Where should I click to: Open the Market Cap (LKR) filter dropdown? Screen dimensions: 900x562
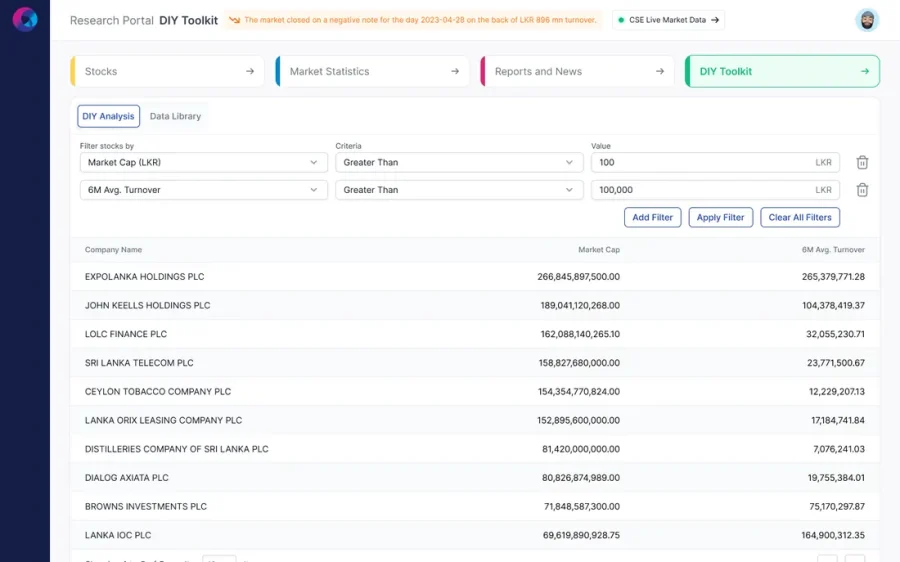click(204, 162)
